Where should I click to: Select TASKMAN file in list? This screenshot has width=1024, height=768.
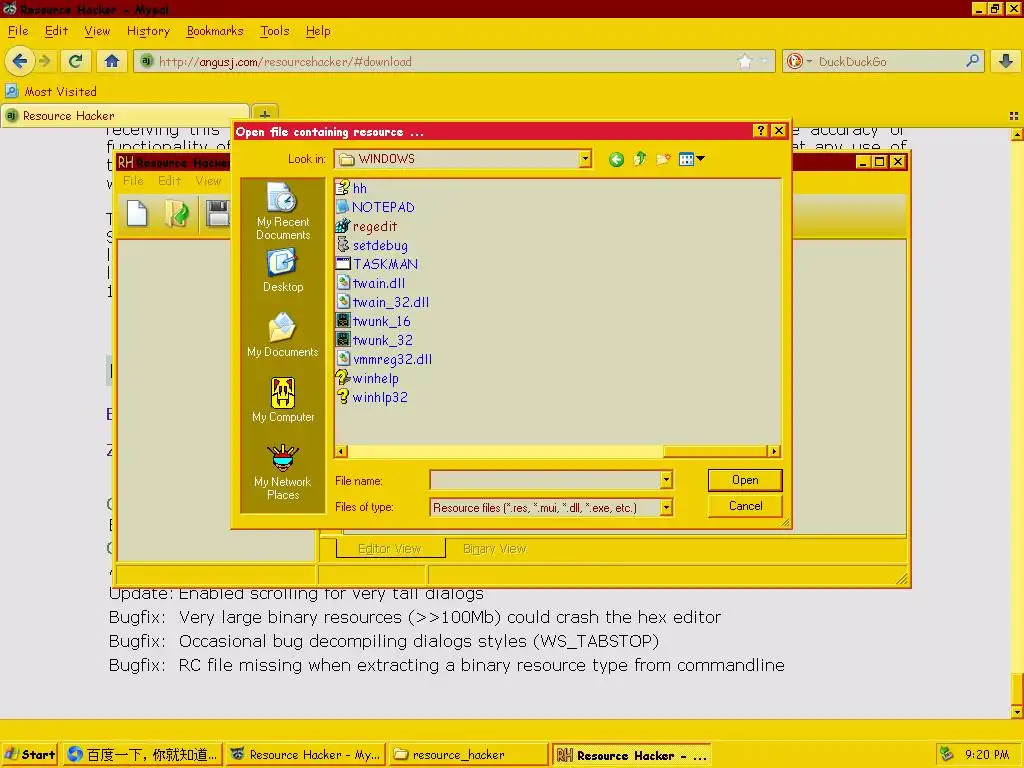377,264
